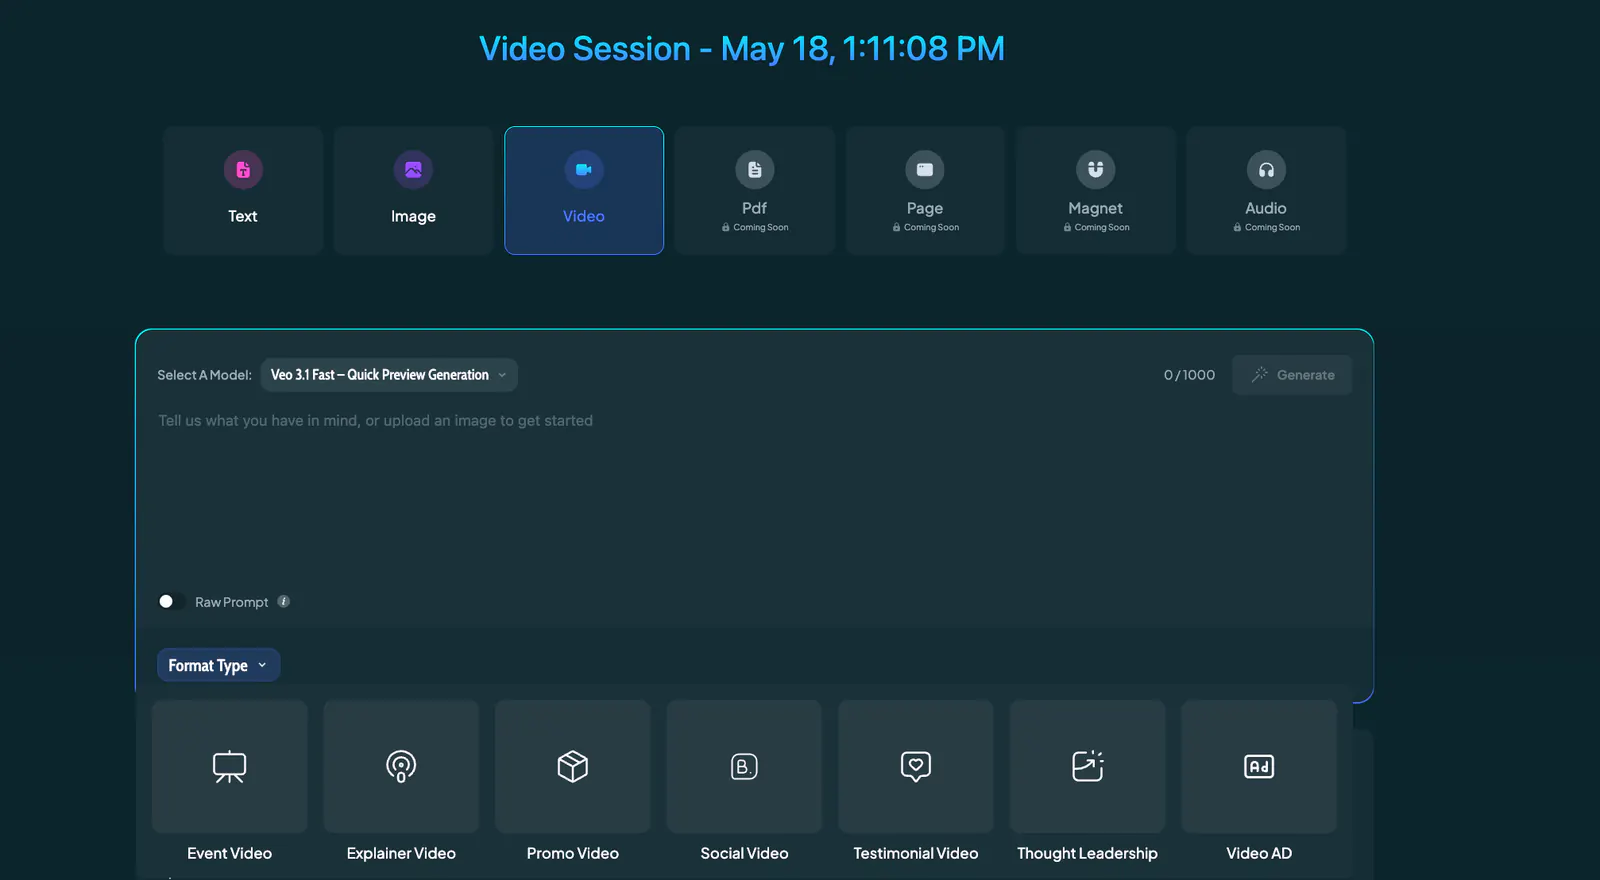The image size is (1600, 880).
Task: Choose the Thought Leadership icon
Action: (1088, 767)
